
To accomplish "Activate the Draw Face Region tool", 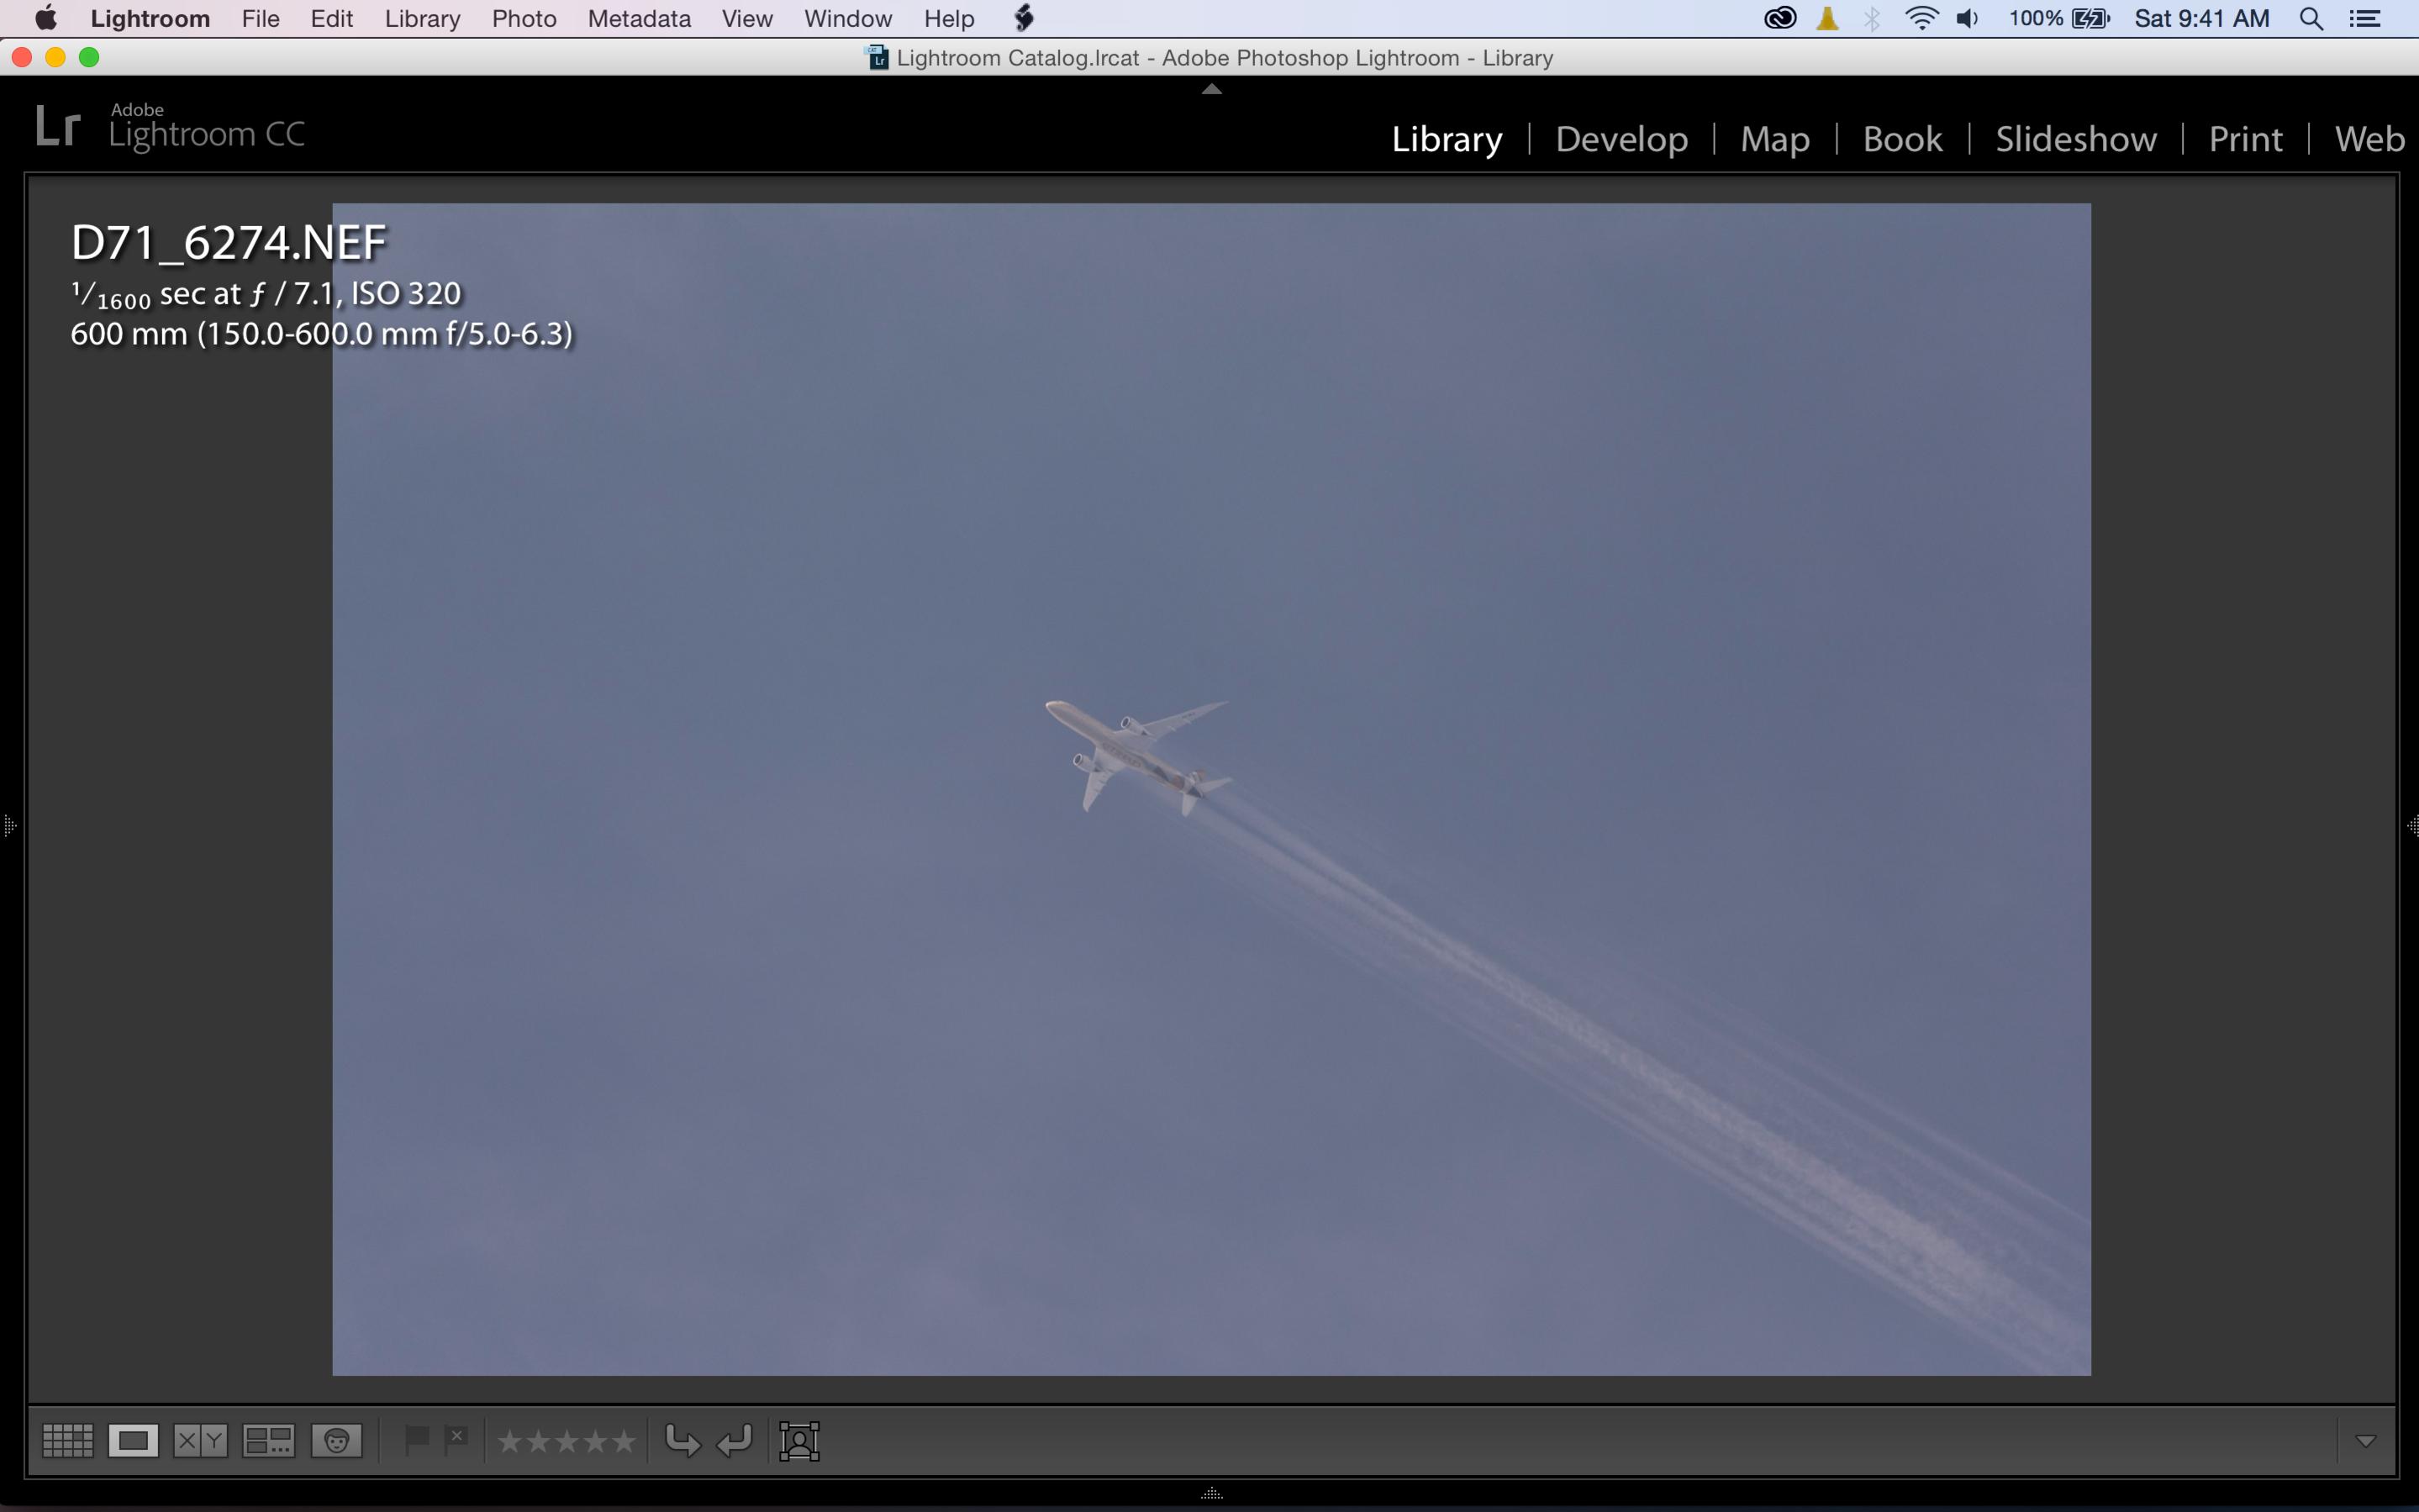I will pyautogui.click(x=799, y=1441).
